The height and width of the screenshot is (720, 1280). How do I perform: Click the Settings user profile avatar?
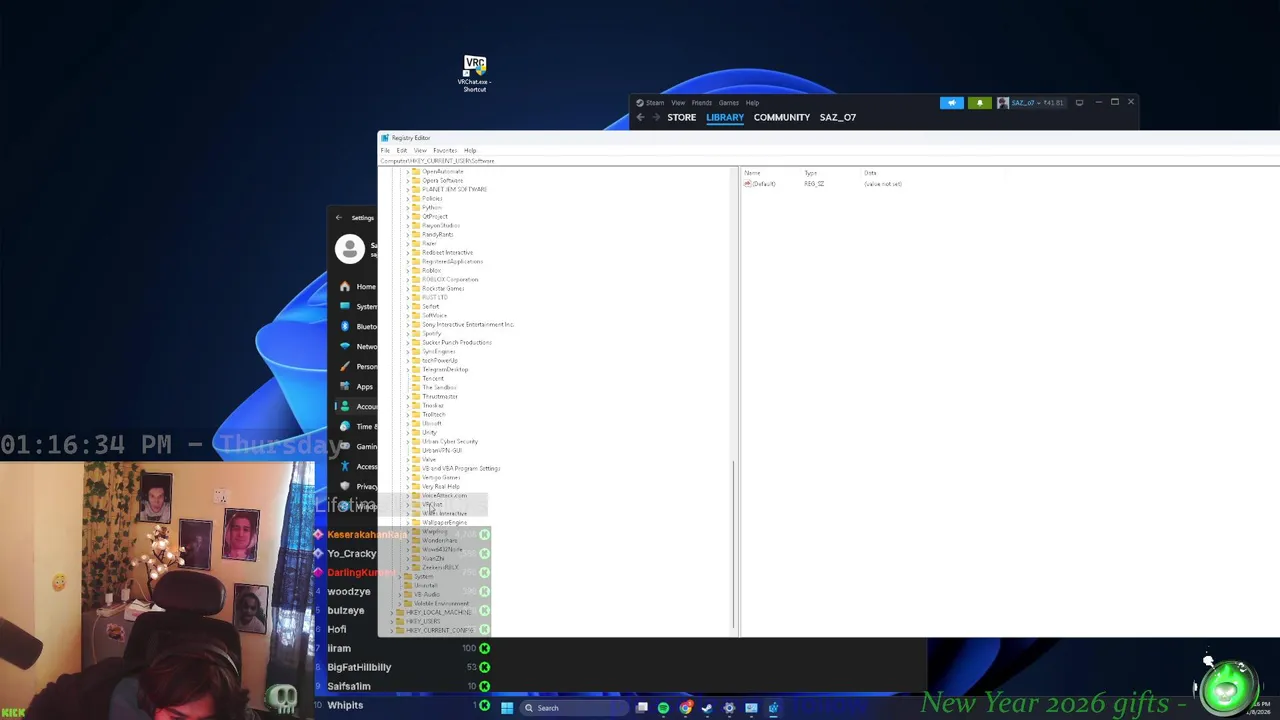click(x=350, y=249)
